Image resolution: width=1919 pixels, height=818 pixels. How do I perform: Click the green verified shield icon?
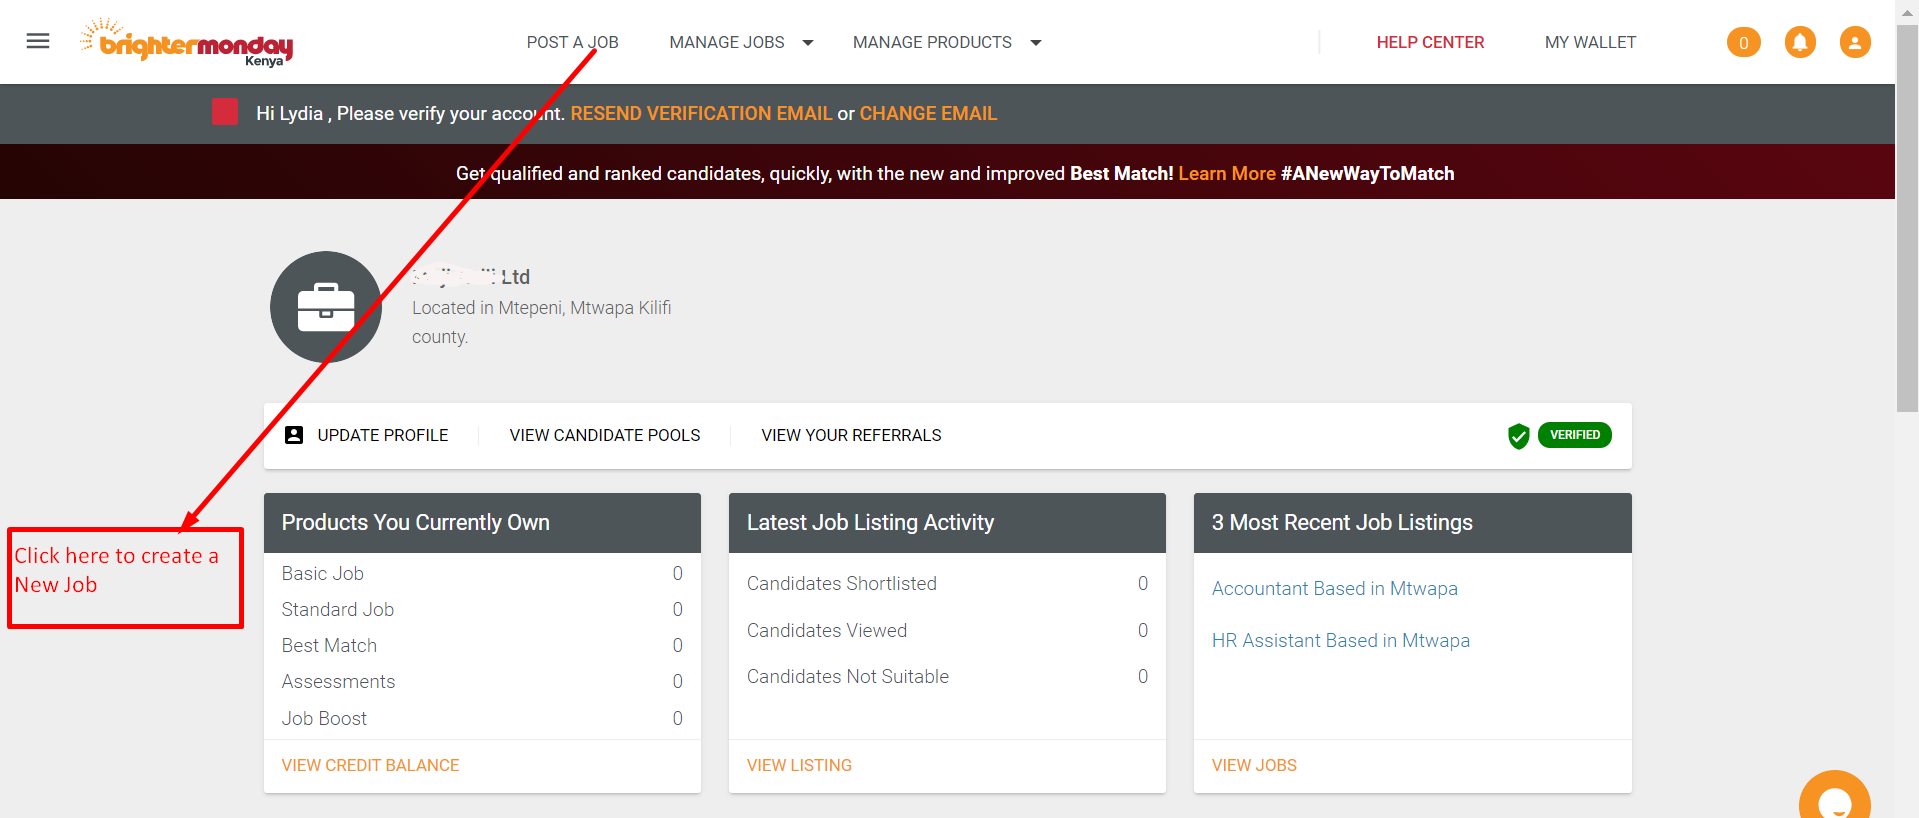[1518, 436]
